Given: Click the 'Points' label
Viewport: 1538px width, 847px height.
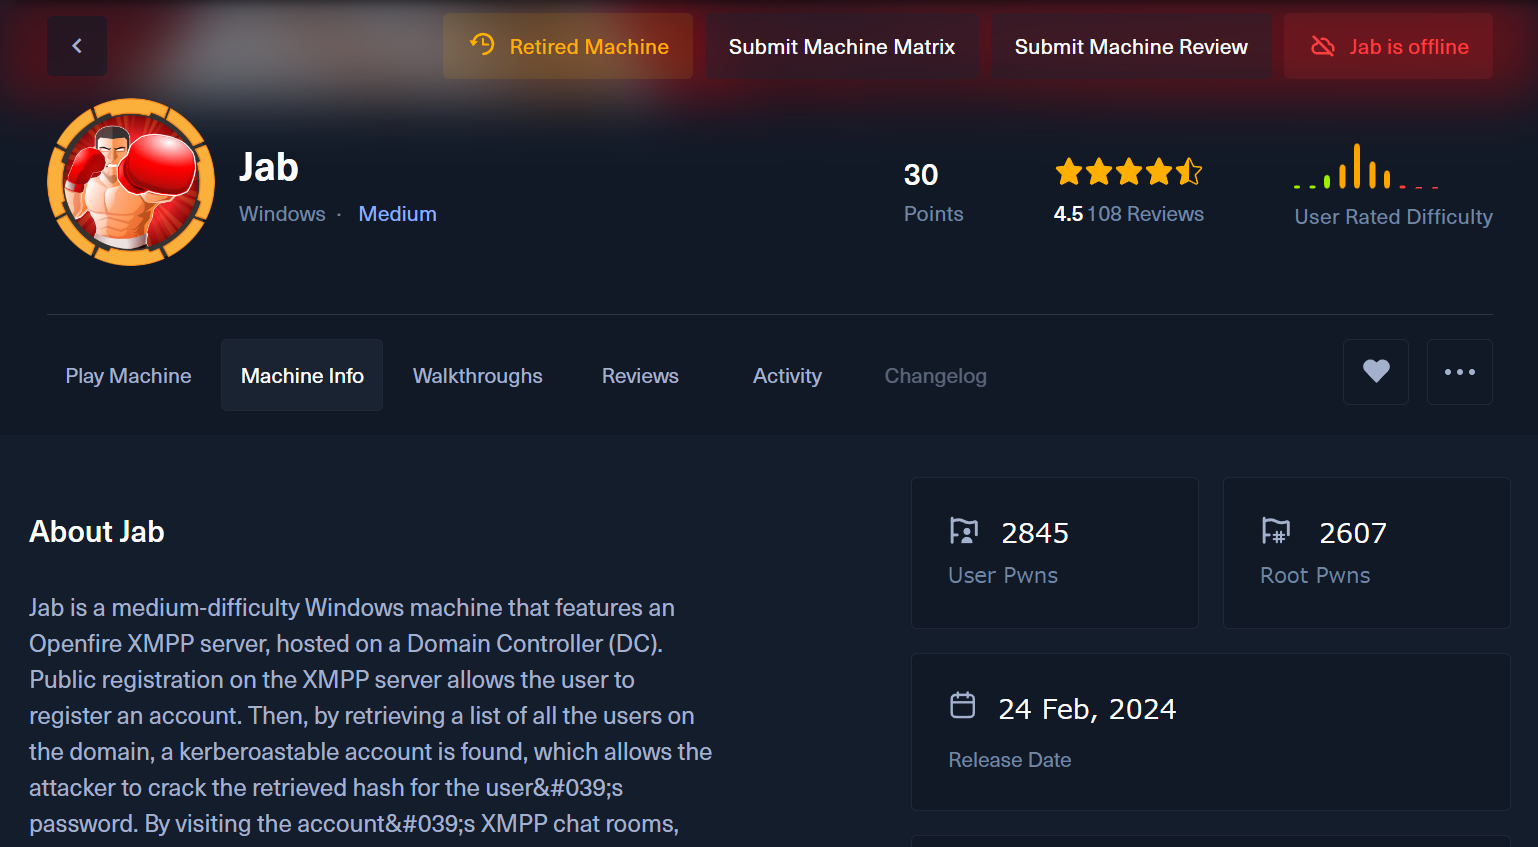Looking at the screenshot, I should [934, 214].
